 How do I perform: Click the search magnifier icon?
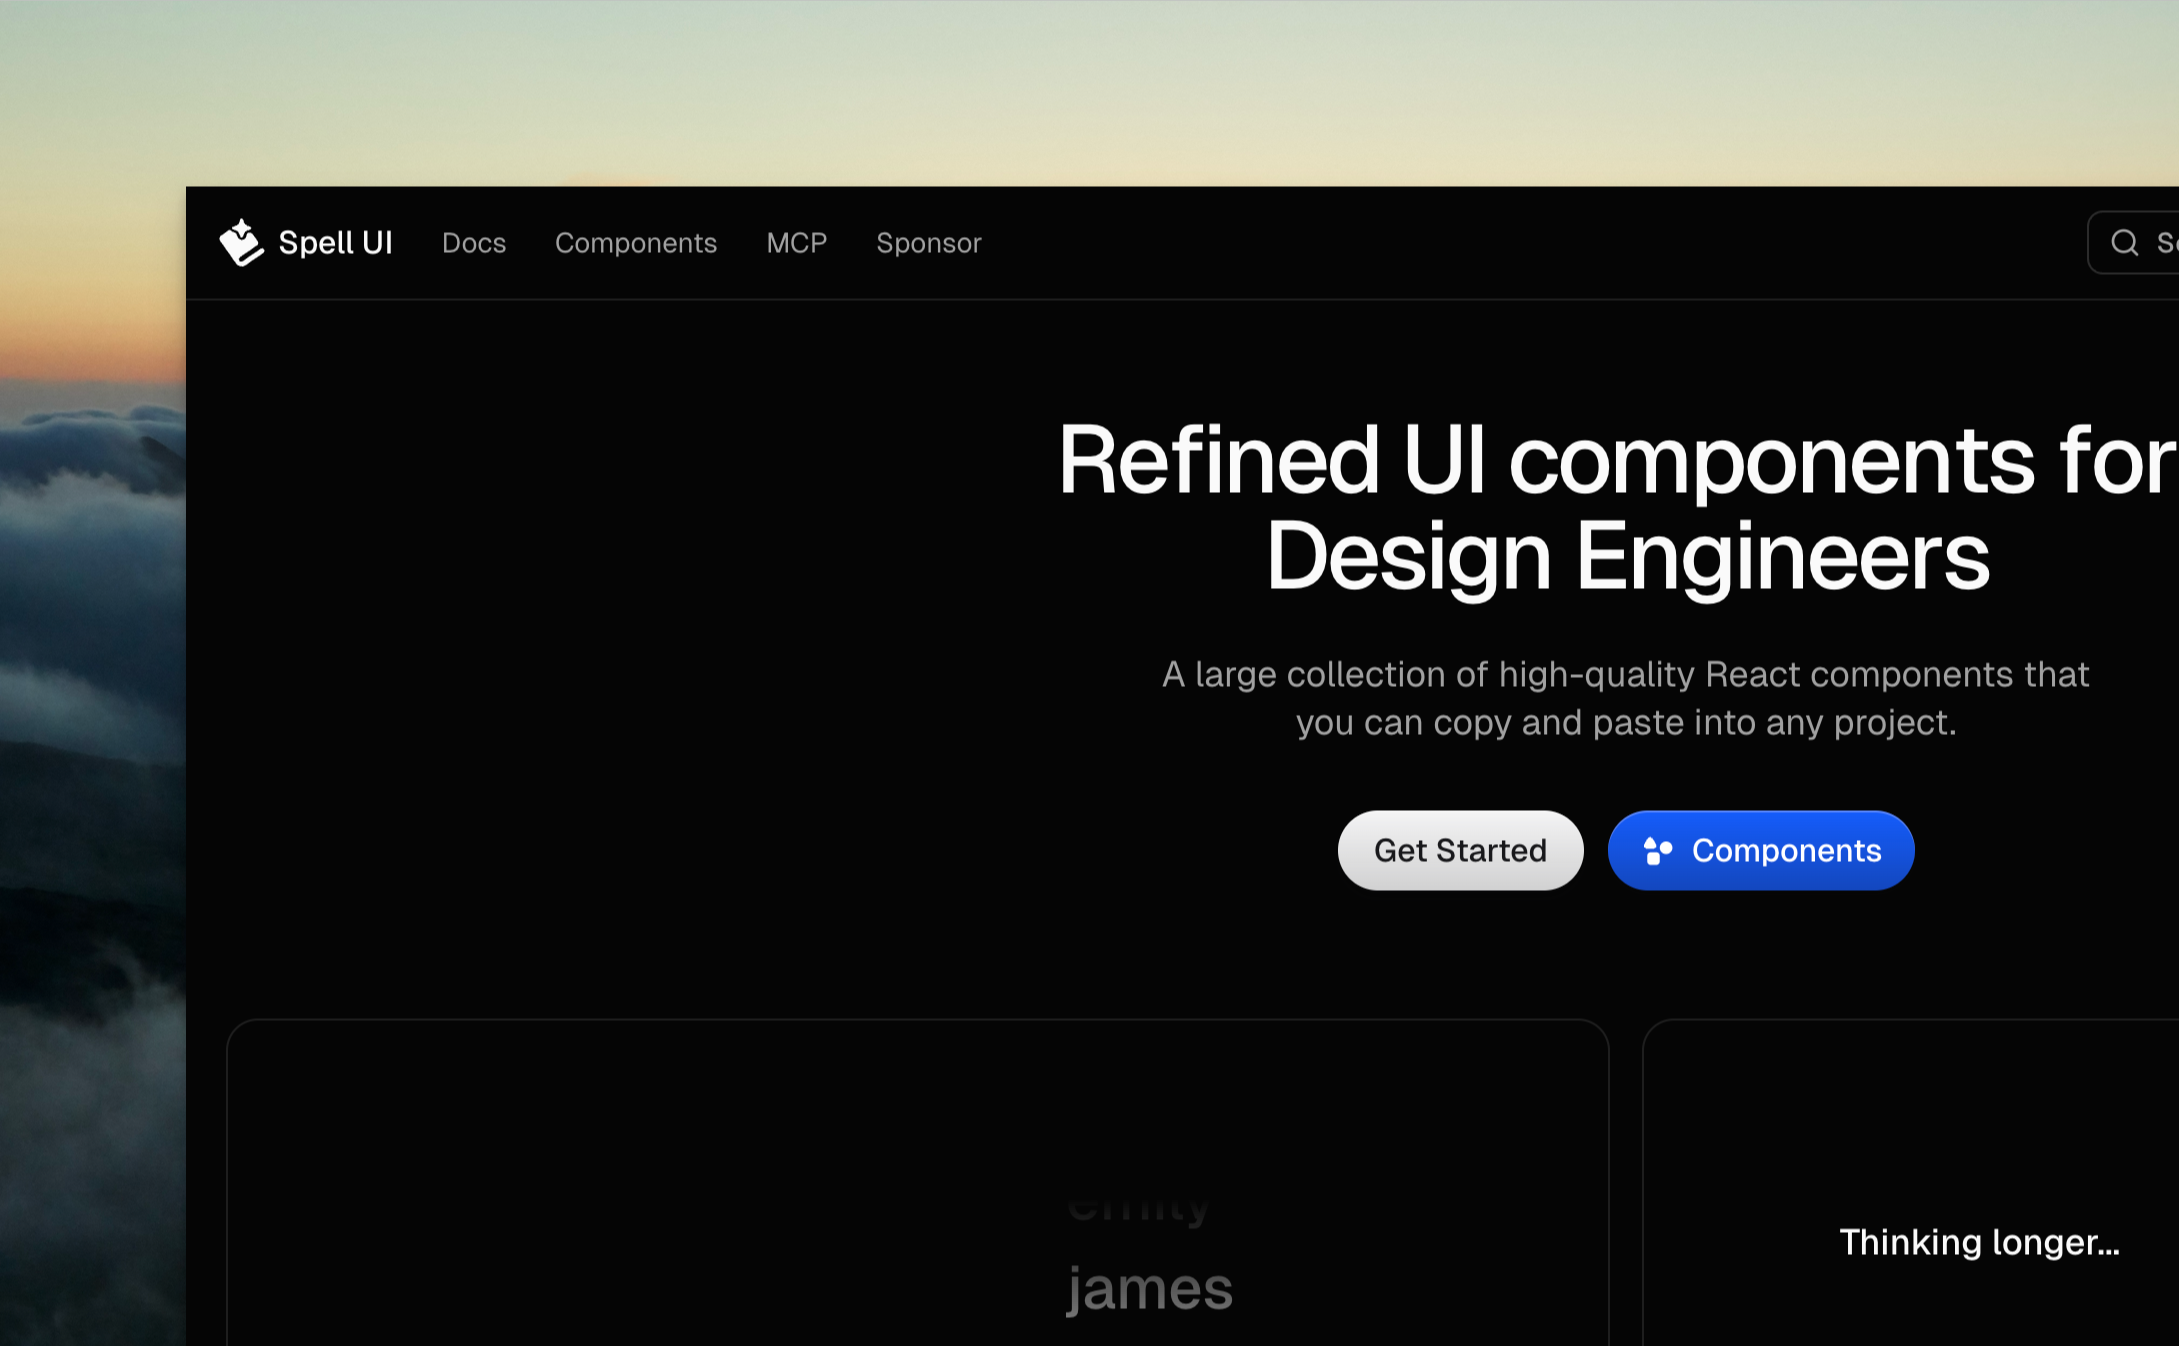pyautogui.click(x=2124, y=243)
